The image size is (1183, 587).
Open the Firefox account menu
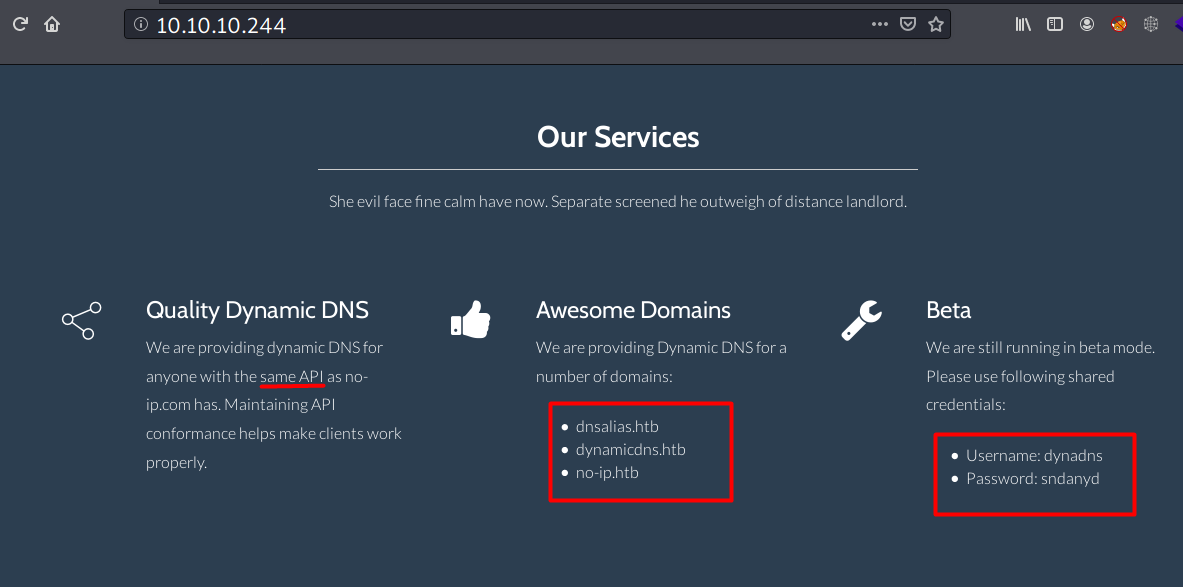pos(1087,25)
